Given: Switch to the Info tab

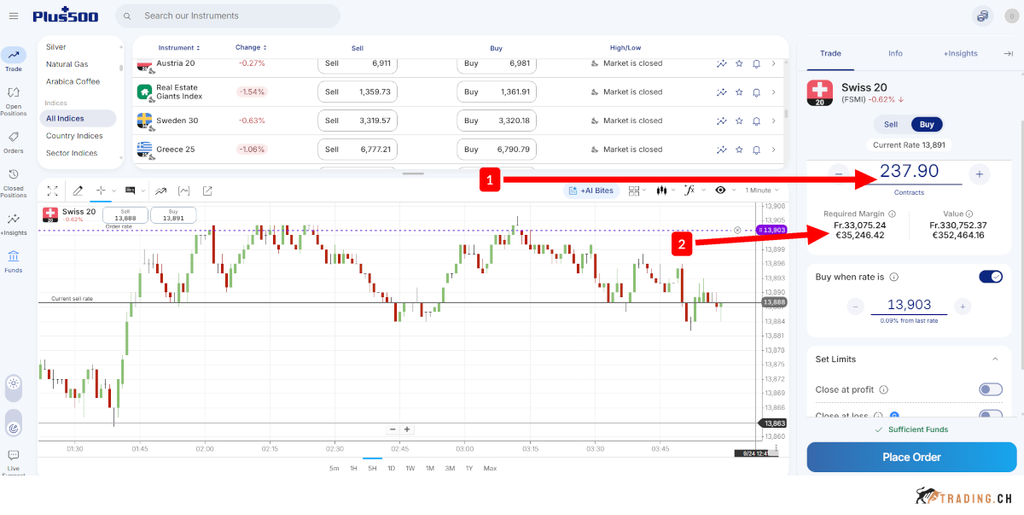Looking at the screenshot, I should pos(895,54).
